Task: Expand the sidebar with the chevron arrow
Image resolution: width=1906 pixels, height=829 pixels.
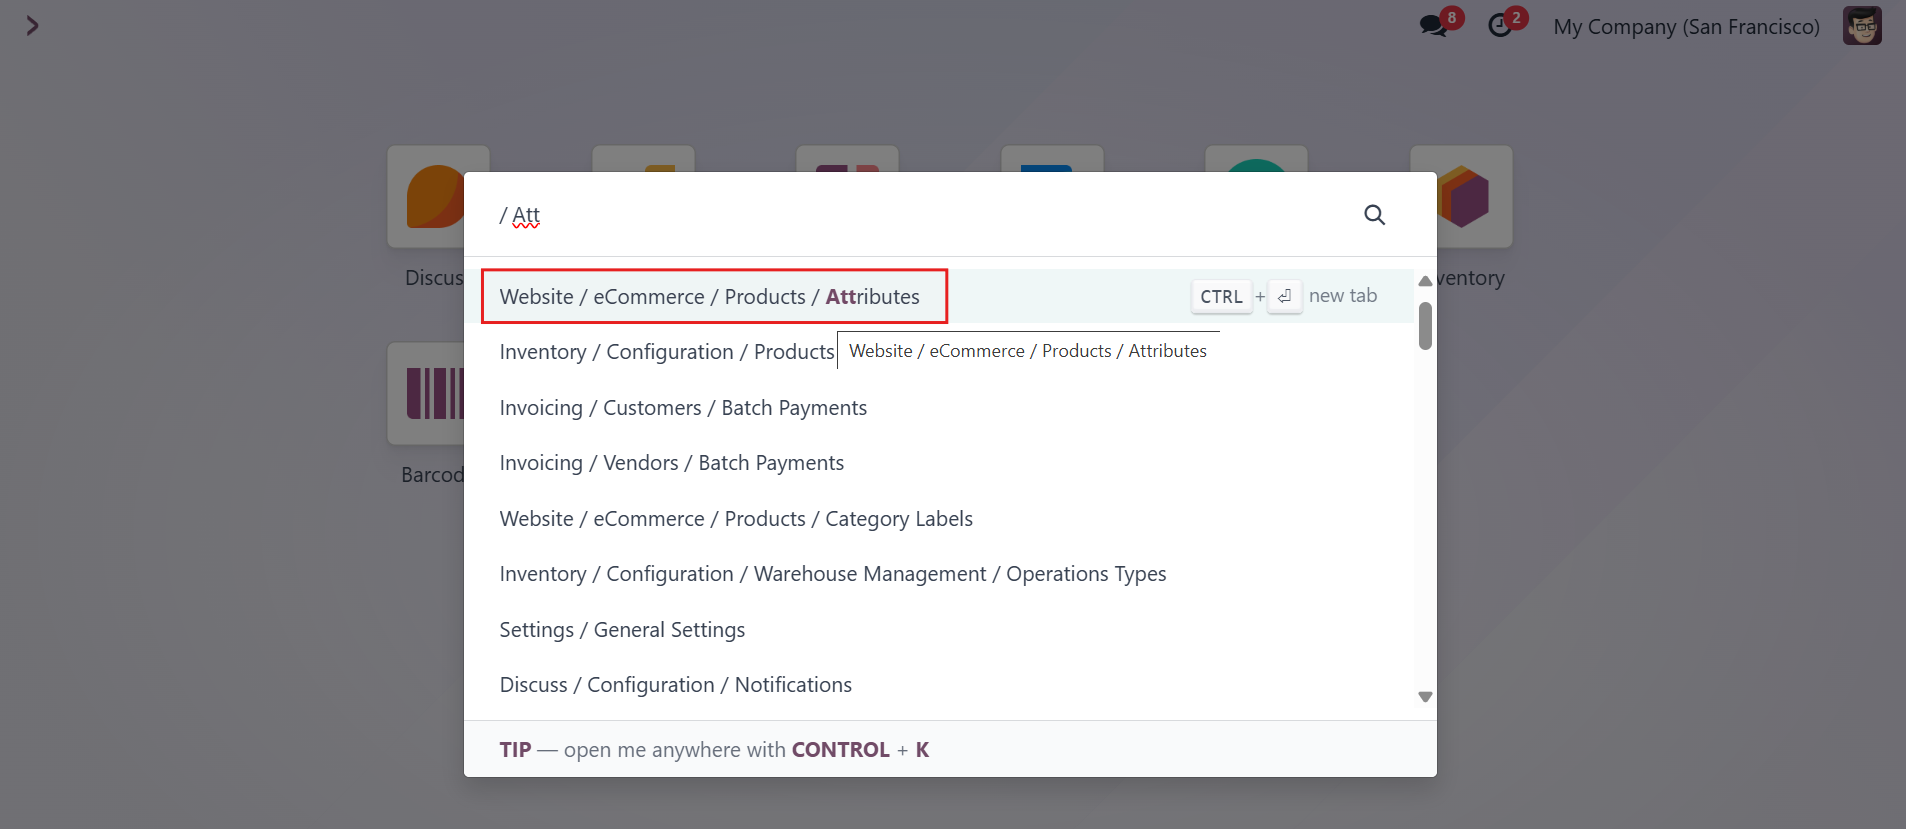Action: 32,26
